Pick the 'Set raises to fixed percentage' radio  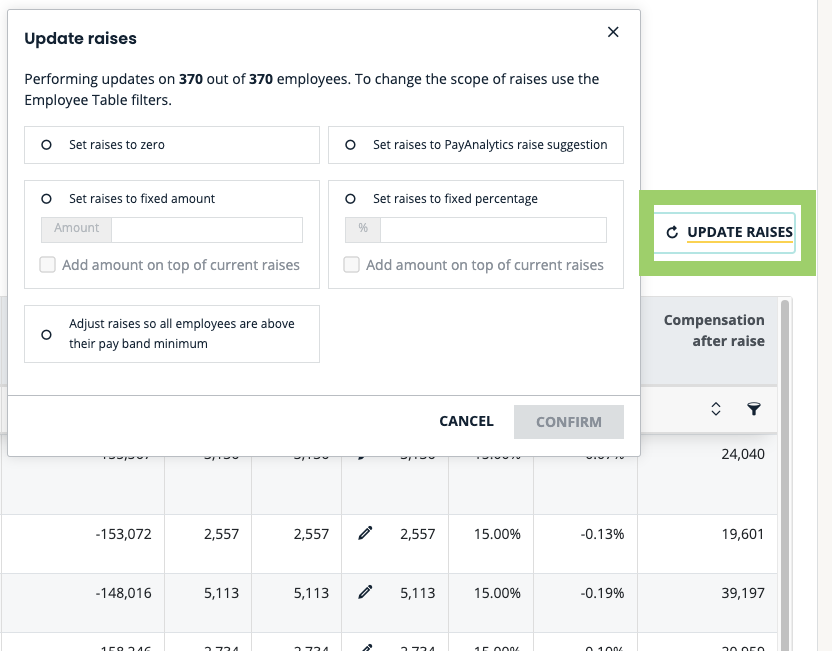coord(350,199)
